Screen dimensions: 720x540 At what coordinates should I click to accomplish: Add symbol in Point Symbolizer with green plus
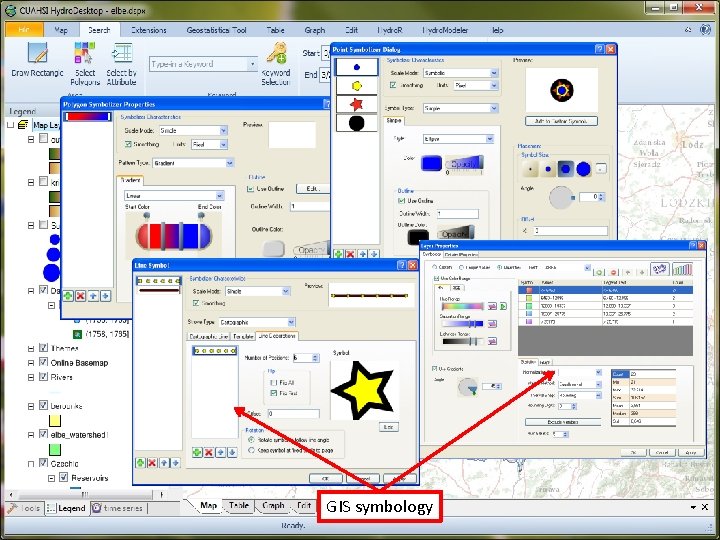(x=339, y=254)
